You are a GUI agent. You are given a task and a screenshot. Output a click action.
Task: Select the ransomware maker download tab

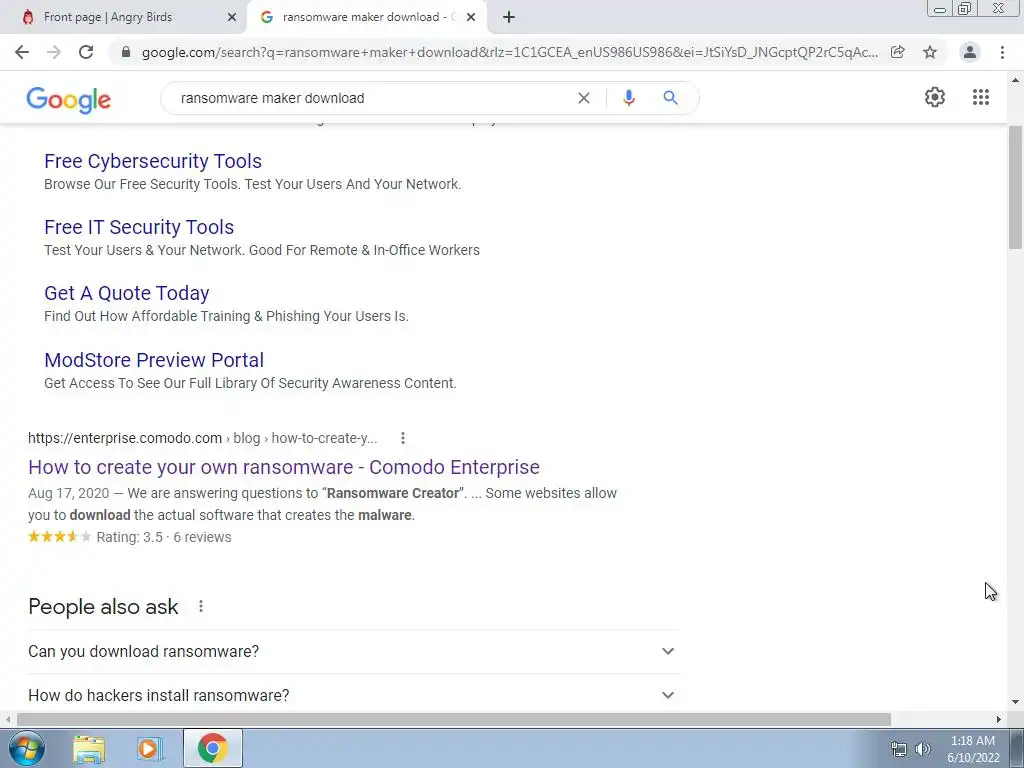[367, 18]
